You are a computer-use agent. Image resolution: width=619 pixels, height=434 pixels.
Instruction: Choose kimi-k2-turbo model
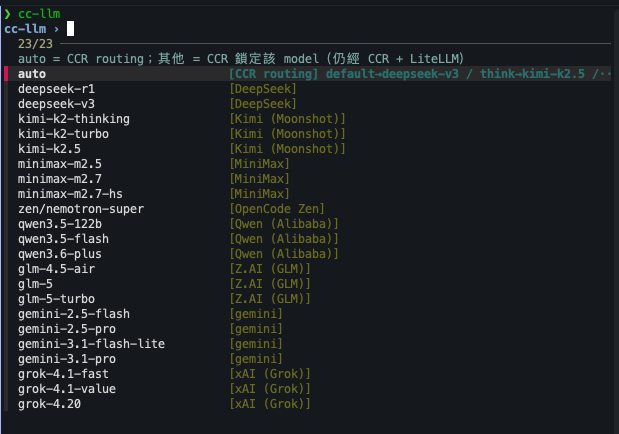point(310,134)
